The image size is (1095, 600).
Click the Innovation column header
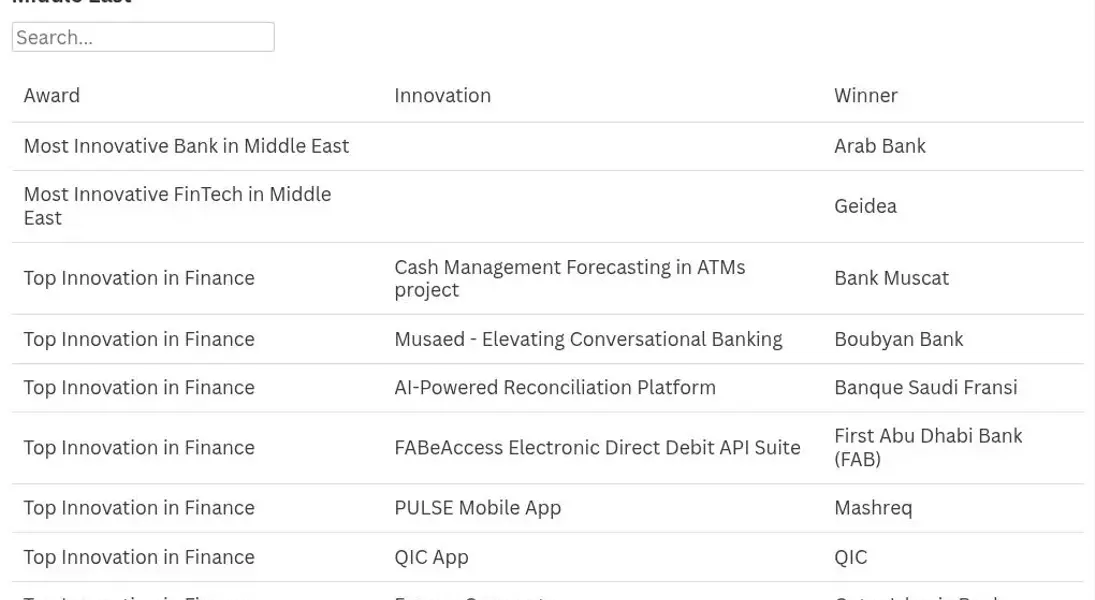(x=442, y=95)
